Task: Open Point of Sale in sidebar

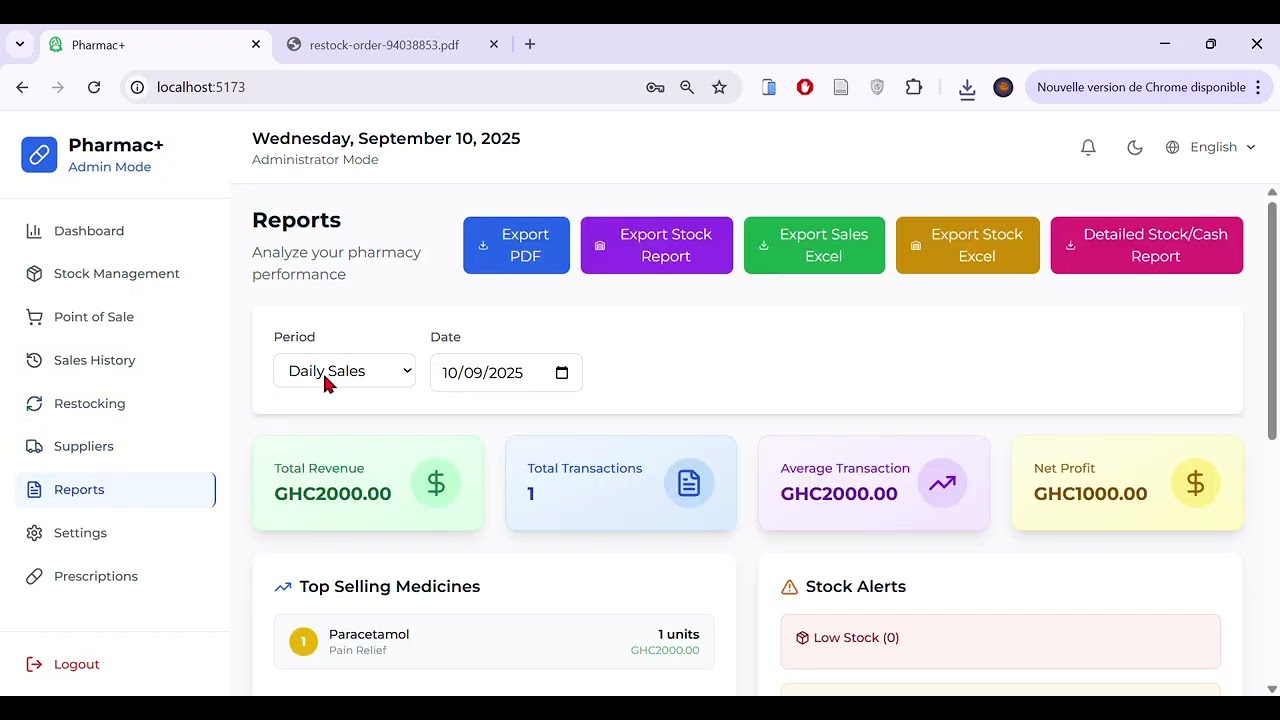Action: point(115,317)
